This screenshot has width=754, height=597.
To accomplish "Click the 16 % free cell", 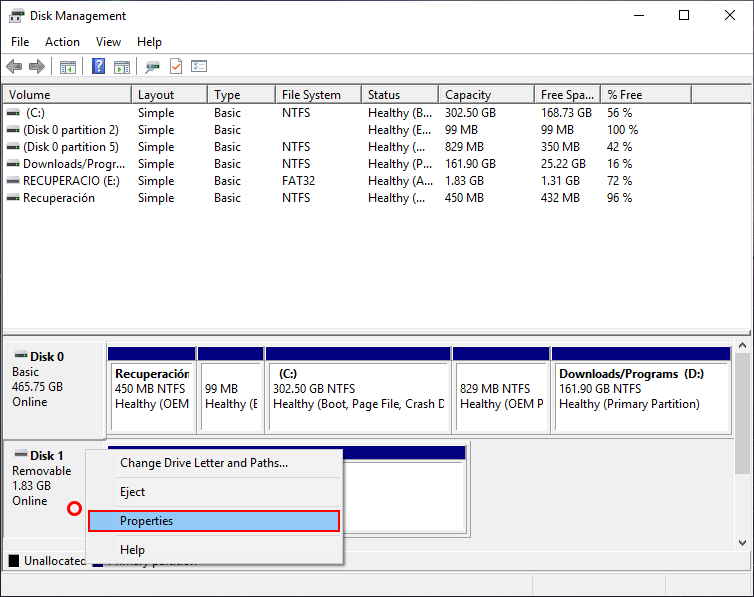I will (619, 164).
